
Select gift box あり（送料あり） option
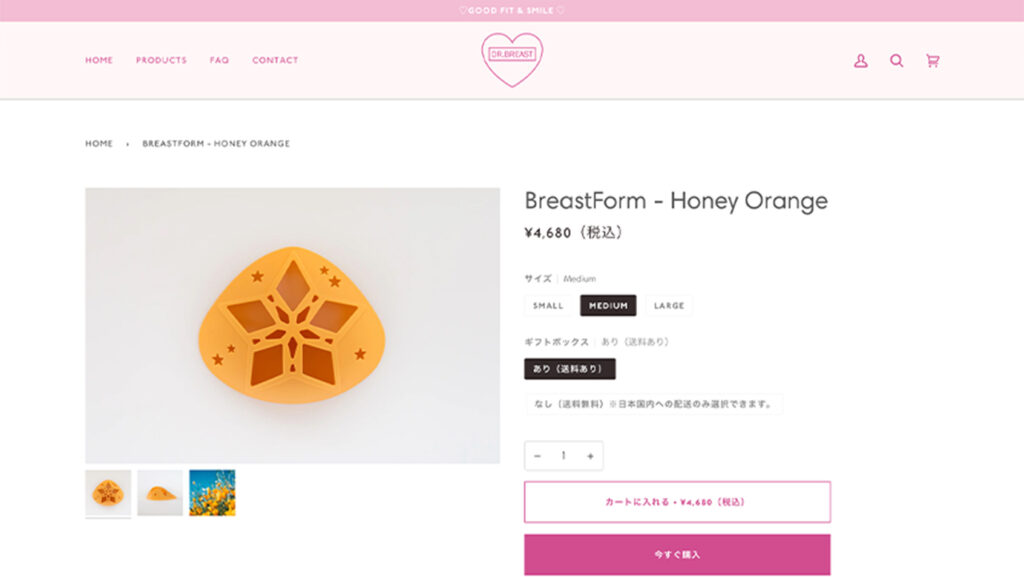569,369
